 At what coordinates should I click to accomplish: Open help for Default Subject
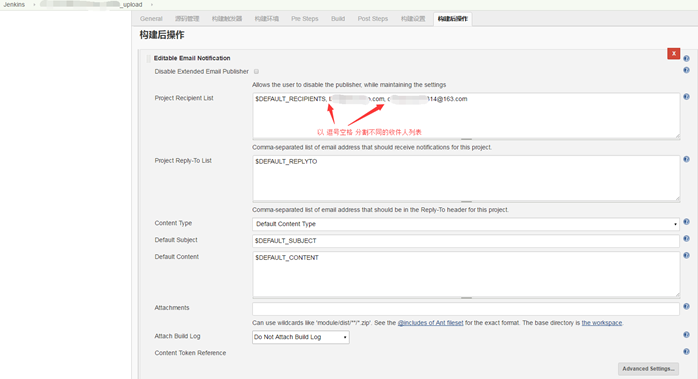pyautogui.click(x=686, y=239)
